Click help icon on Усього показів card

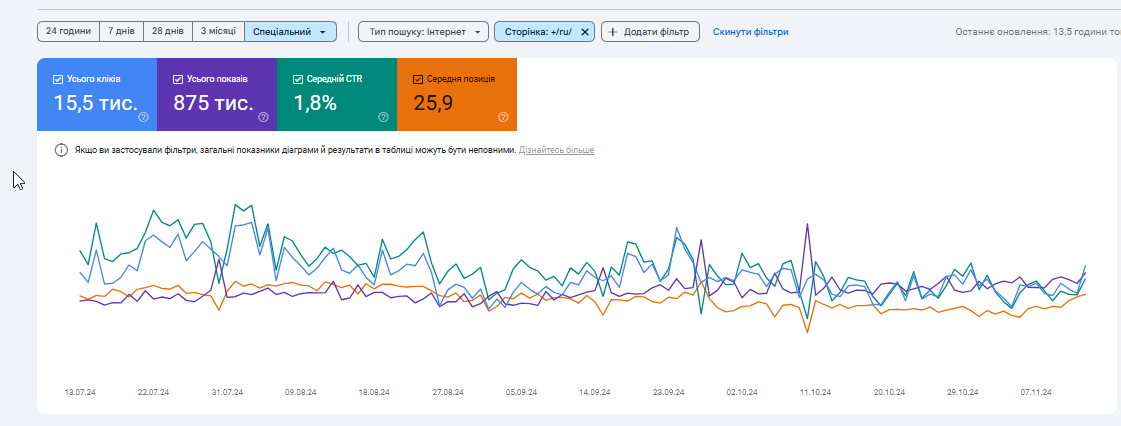[263, 117]
